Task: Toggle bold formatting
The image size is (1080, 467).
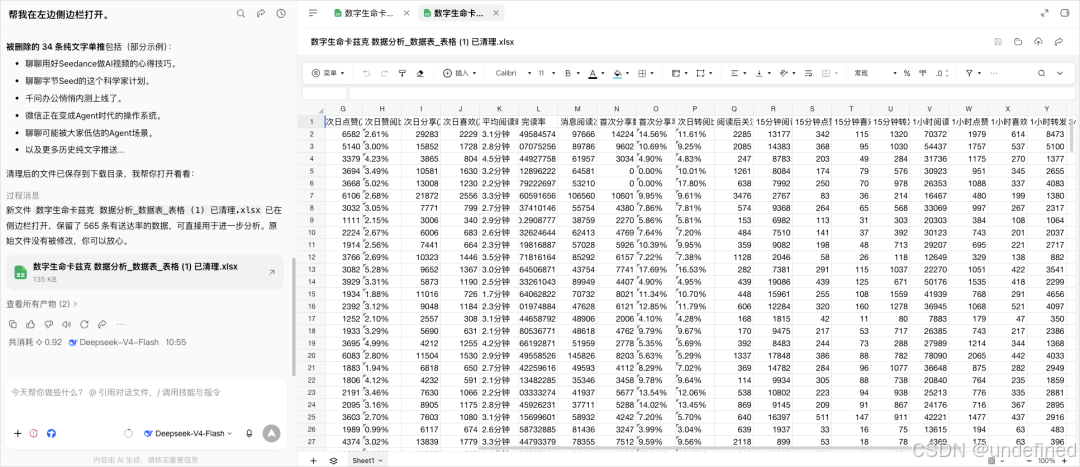Action: pyautogui.click(x=568, y=73)
